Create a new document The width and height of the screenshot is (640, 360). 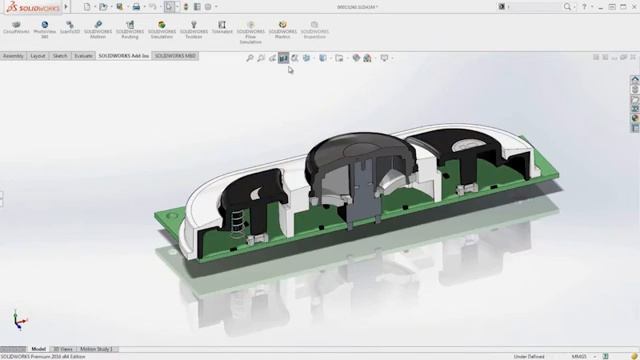87,7
